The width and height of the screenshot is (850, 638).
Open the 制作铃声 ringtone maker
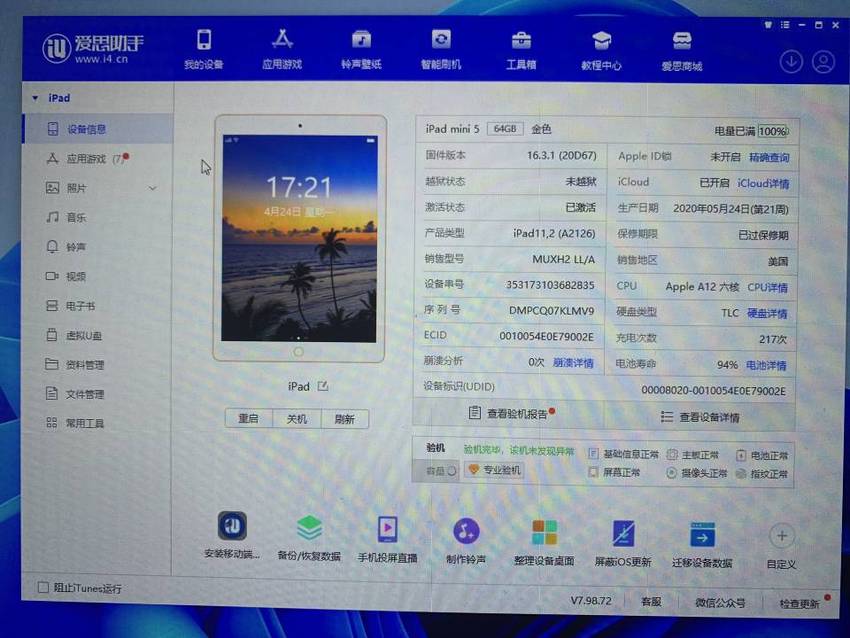pyautogui.click(x=466, y=539)
